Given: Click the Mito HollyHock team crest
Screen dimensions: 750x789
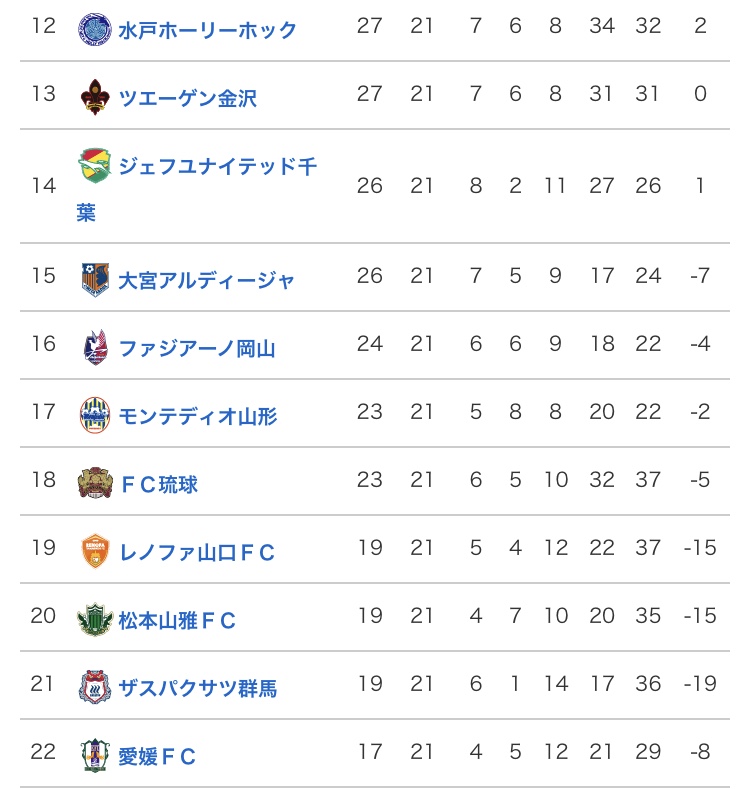Looking at the screenshot, I should point(95,29).
